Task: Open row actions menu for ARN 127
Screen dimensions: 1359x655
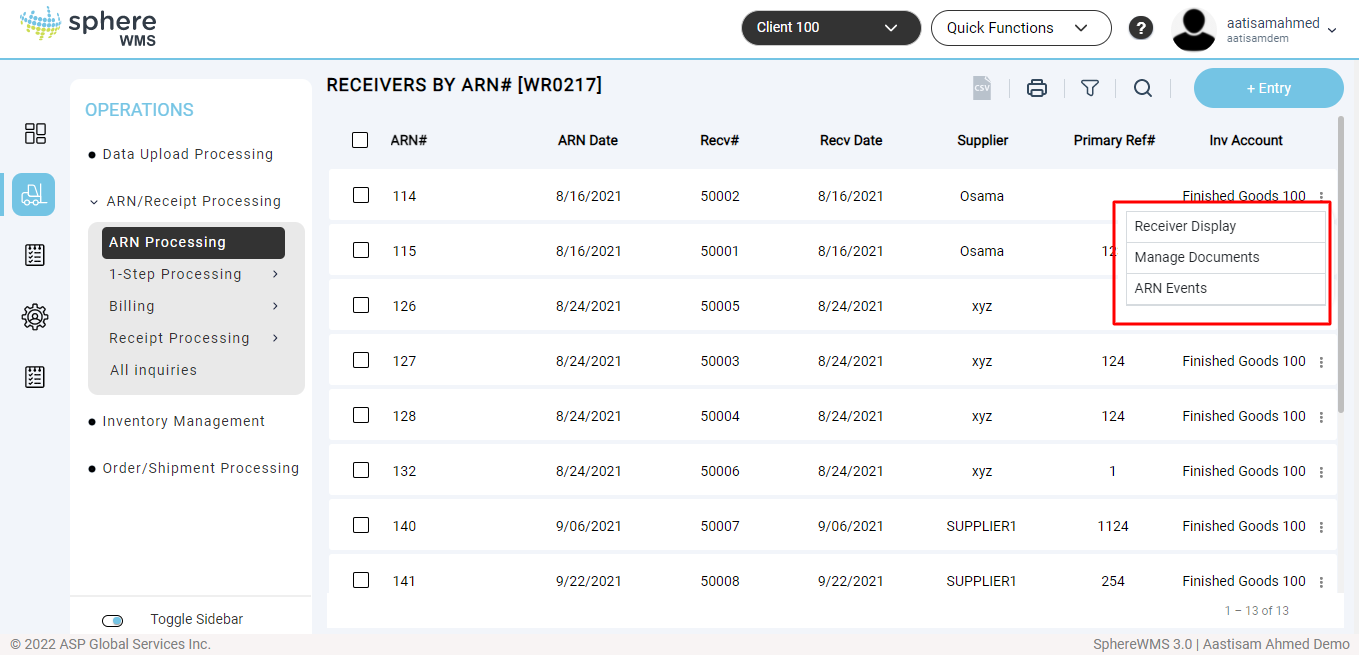Action: 1321,362
